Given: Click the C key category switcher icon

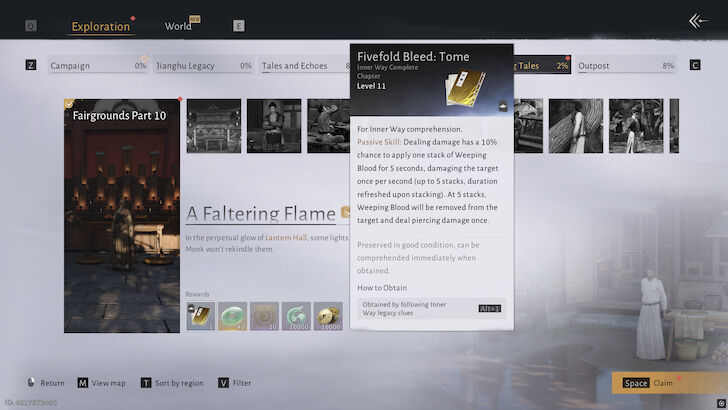Looking at the screenshot, I should (695, 65).
